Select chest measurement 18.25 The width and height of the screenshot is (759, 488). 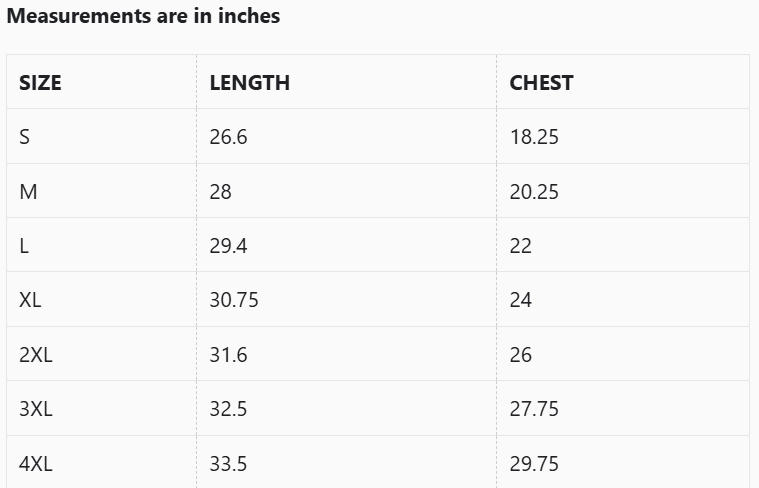(534, 137)
